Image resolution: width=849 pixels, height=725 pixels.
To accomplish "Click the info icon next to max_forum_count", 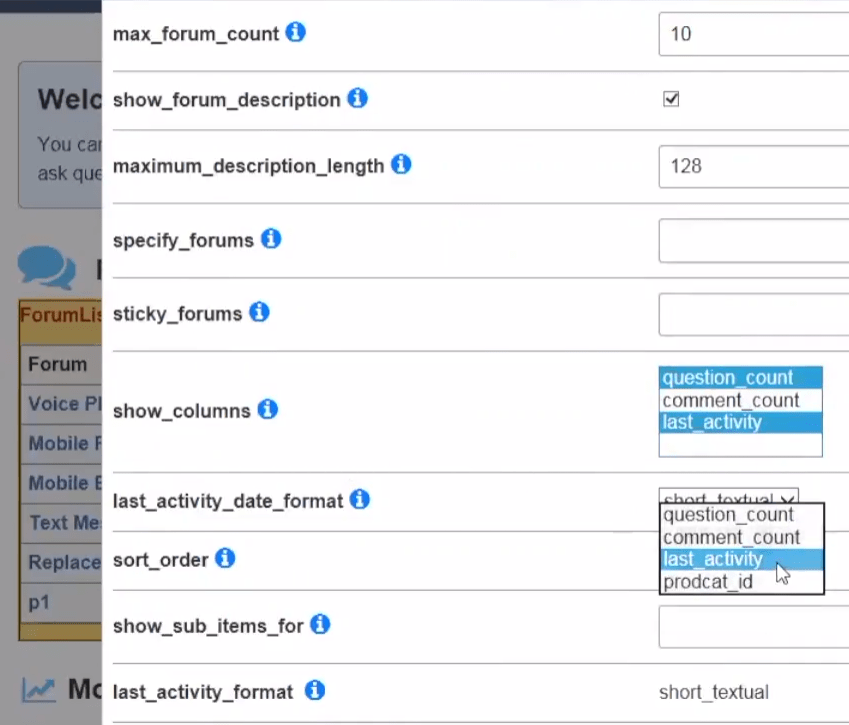I will pyautogui.click(x=295, y=32).
